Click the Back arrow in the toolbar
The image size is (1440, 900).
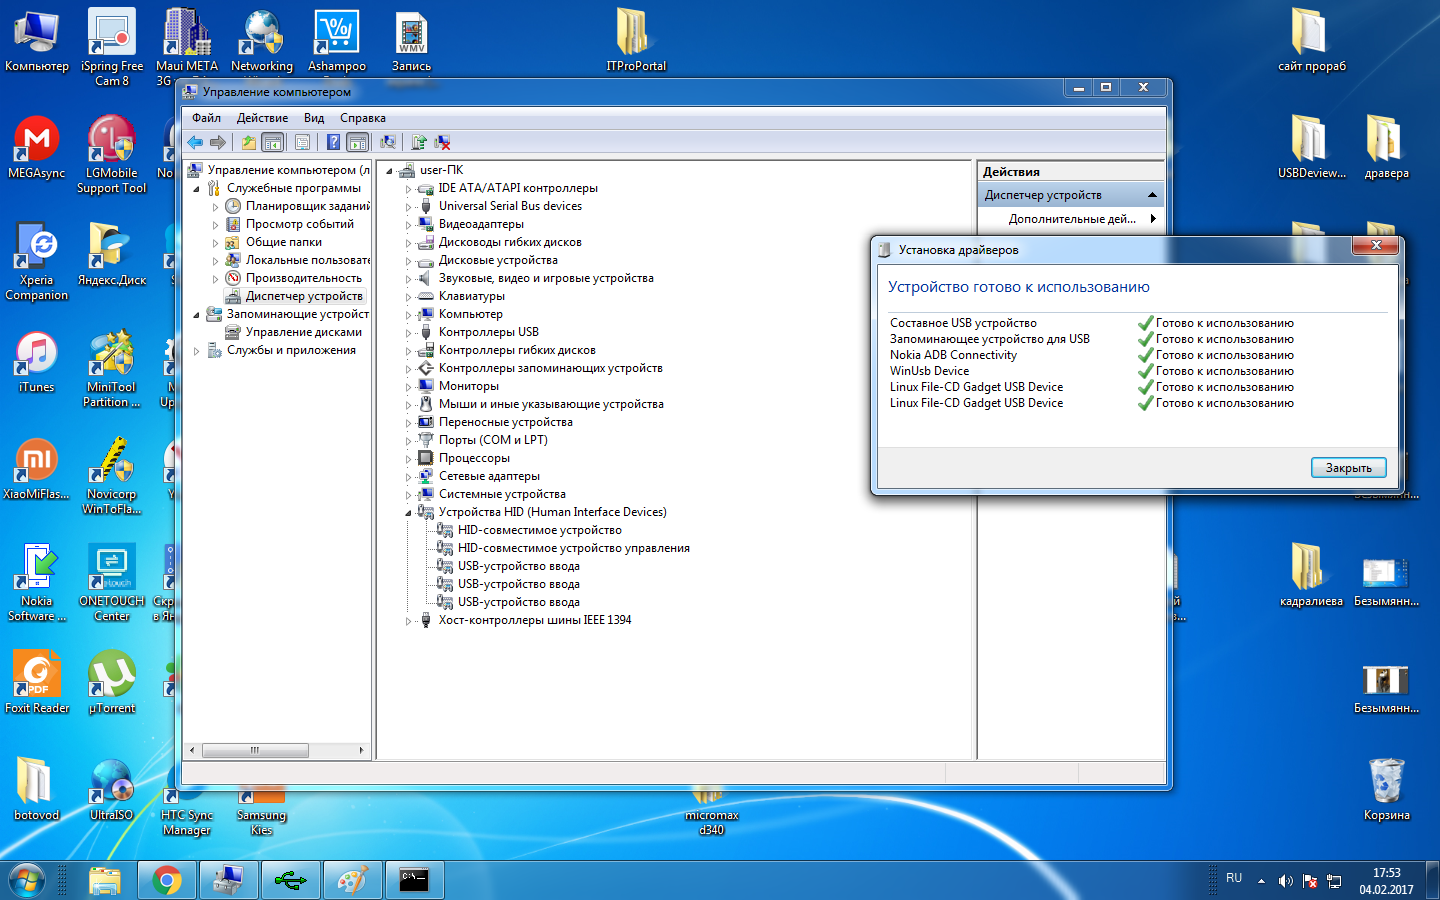click(195, 143)
